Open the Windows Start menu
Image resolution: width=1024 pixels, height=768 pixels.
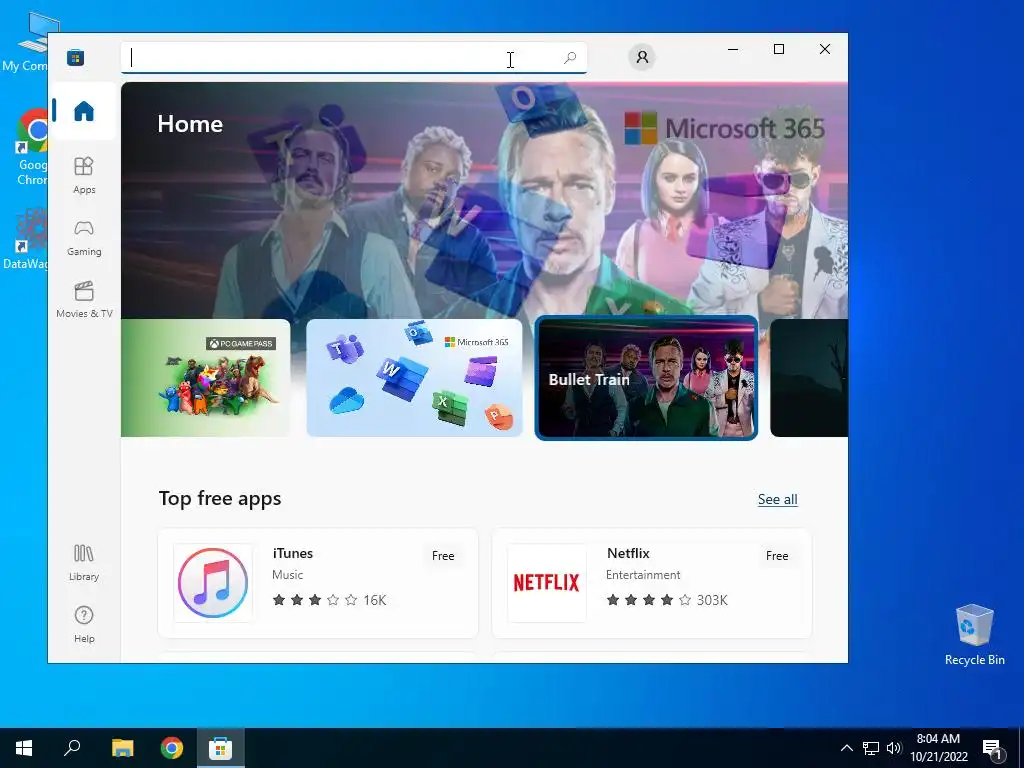[x=24, y=748]
